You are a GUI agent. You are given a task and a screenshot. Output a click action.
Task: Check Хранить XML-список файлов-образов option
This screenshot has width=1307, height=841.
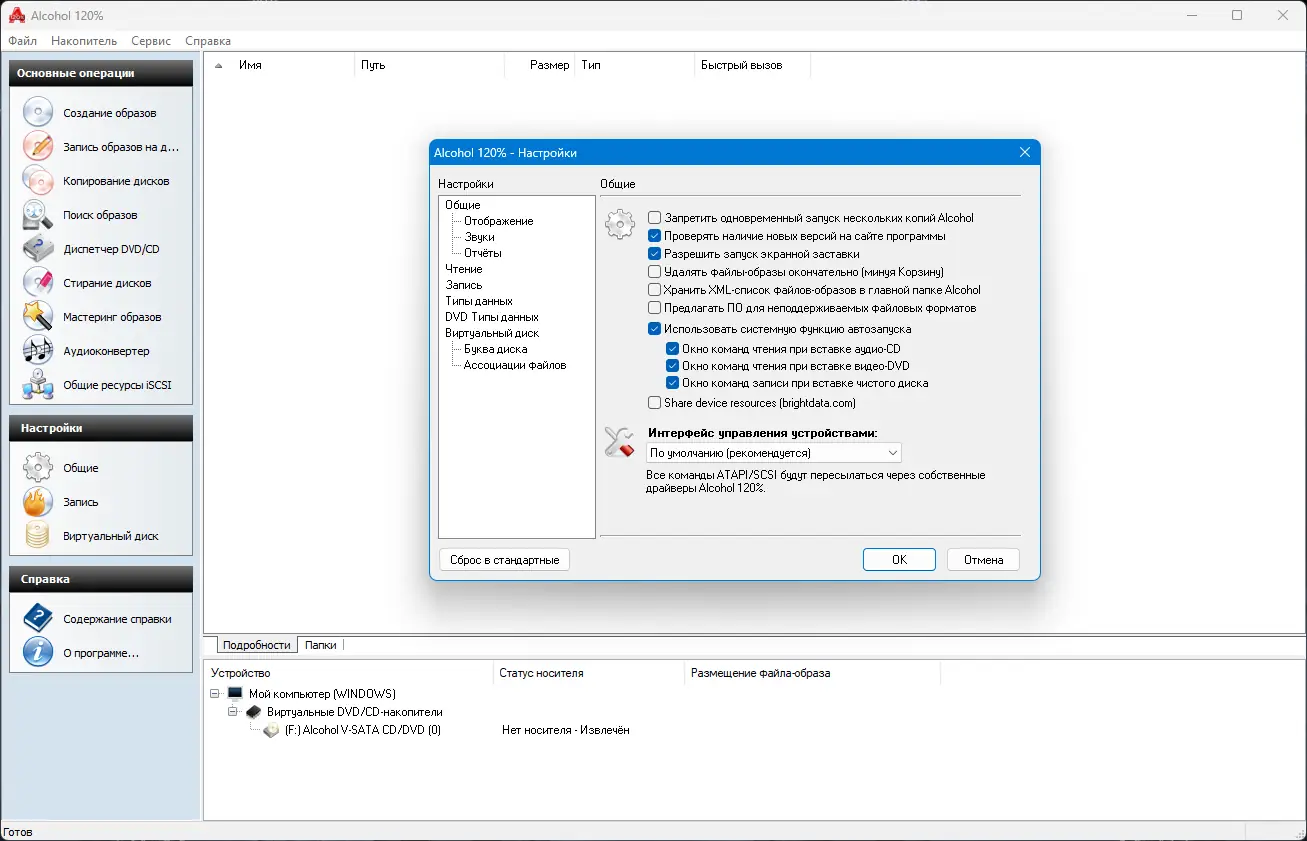click(654, 290)
